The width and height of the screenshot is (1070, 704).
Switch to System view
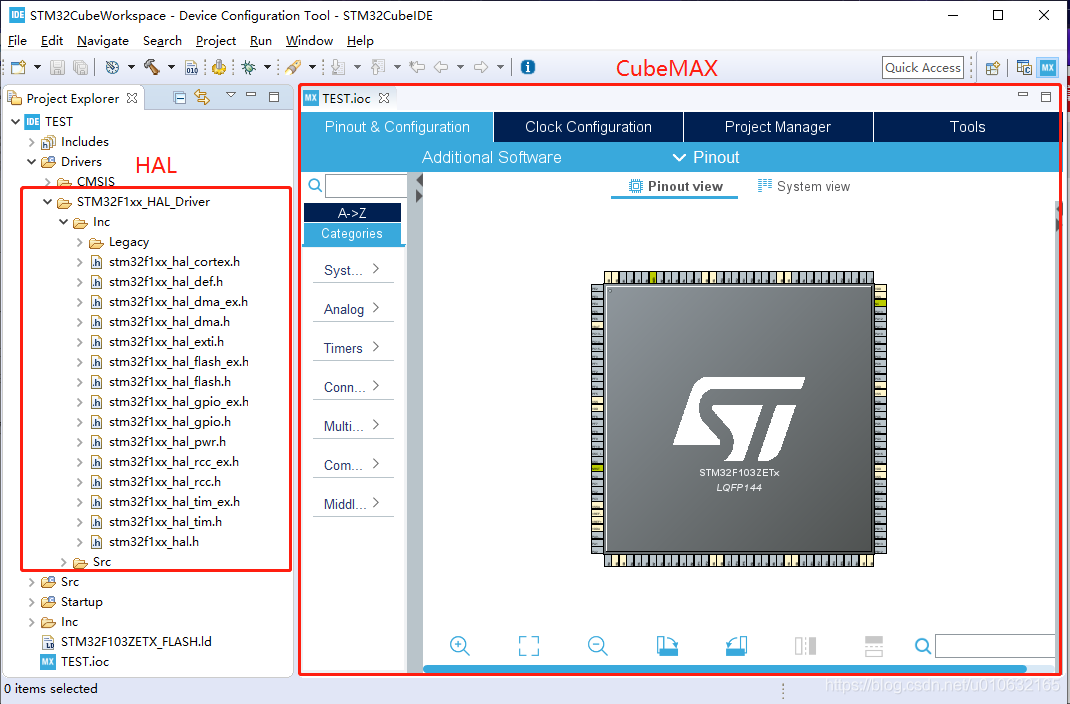coord(804,186)
